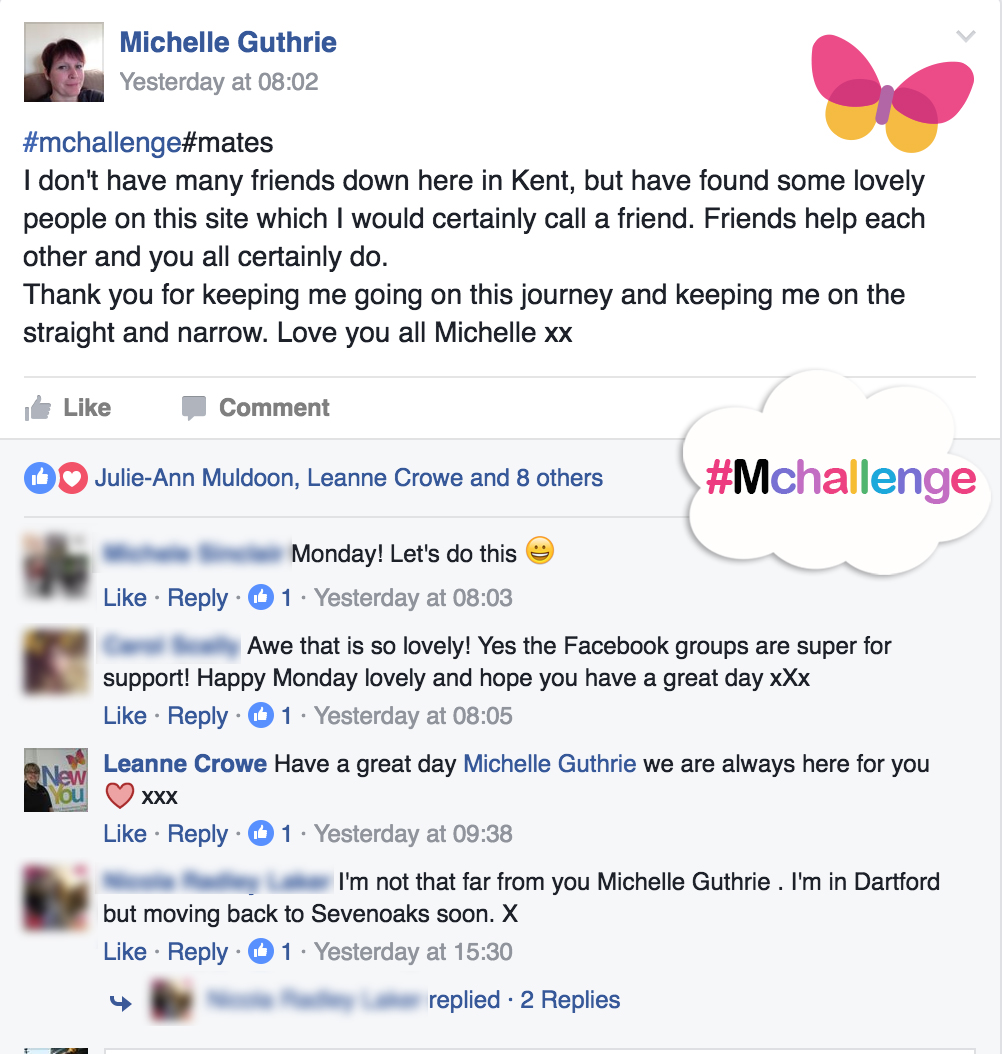The image size is (1002, 1054).
Task: Click the thumbs-up Like icon under the post
Action: pos(38,407)
